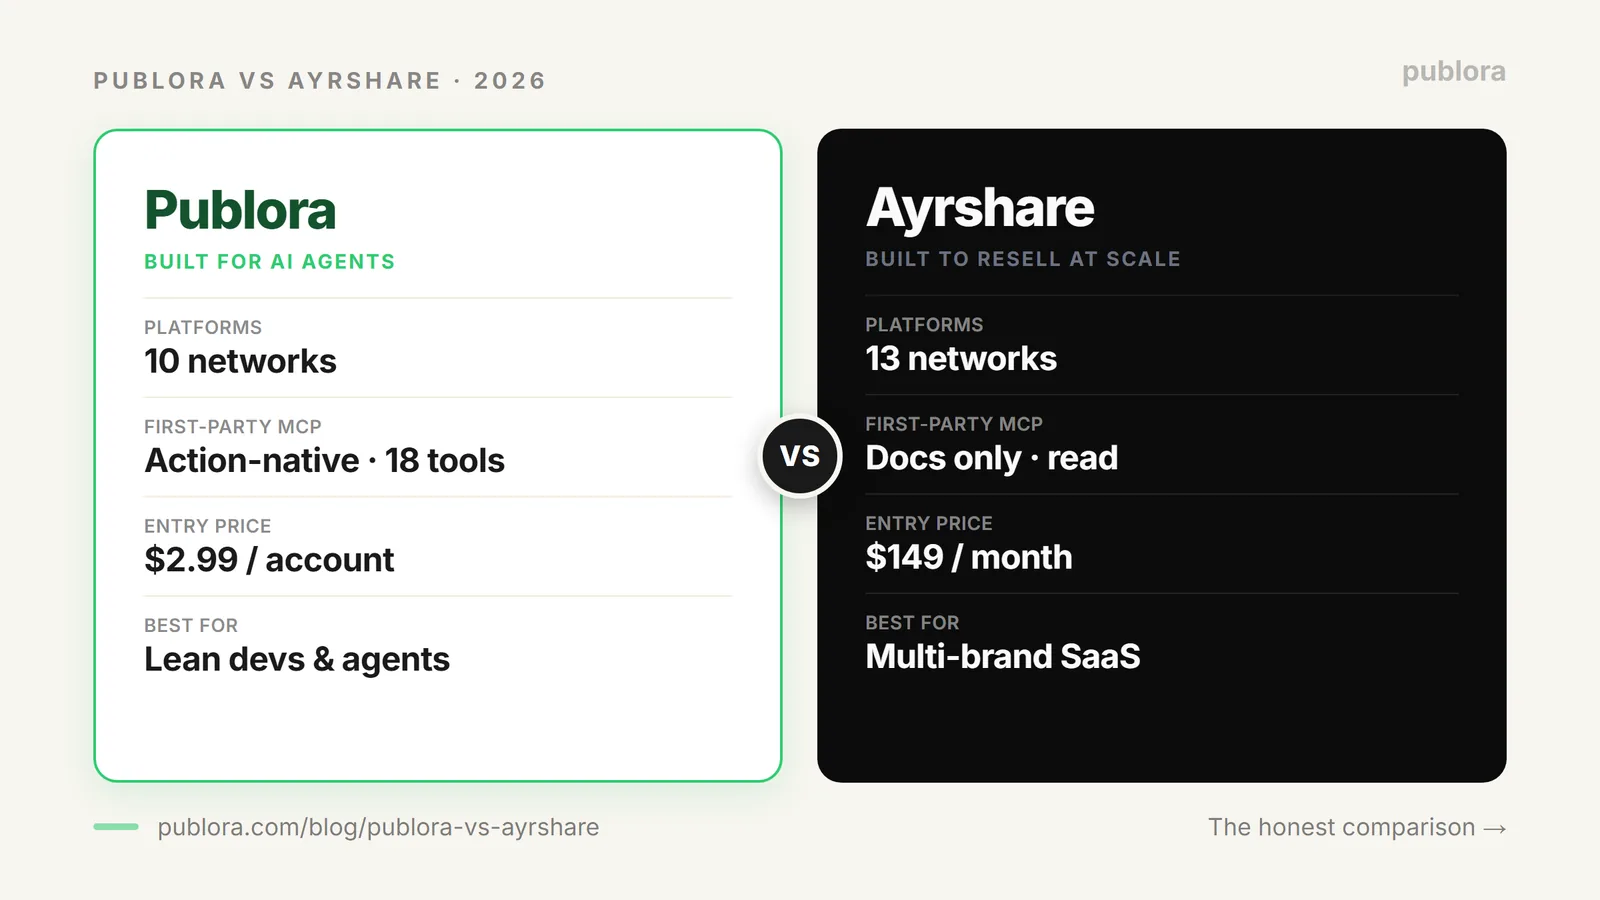
Task: Click FIRST-PARTY MCP label in Publora card
Action: point(233,427)
